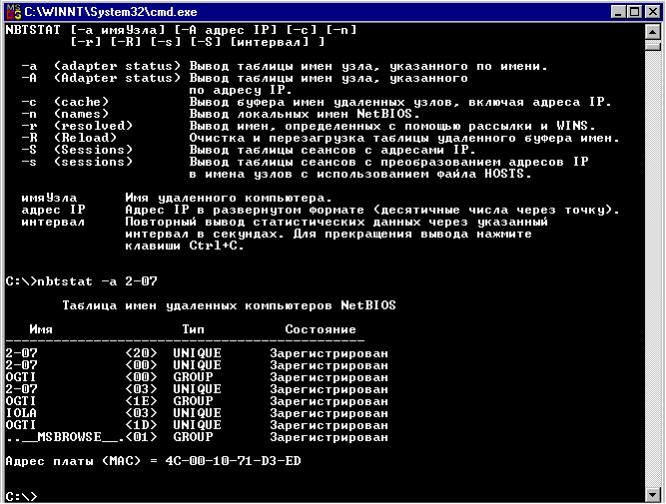Image resolution: width=666 pixels, height=504 pixels.
Task: Click the '-a (adapter status)' option line
Action: (284, 67)
